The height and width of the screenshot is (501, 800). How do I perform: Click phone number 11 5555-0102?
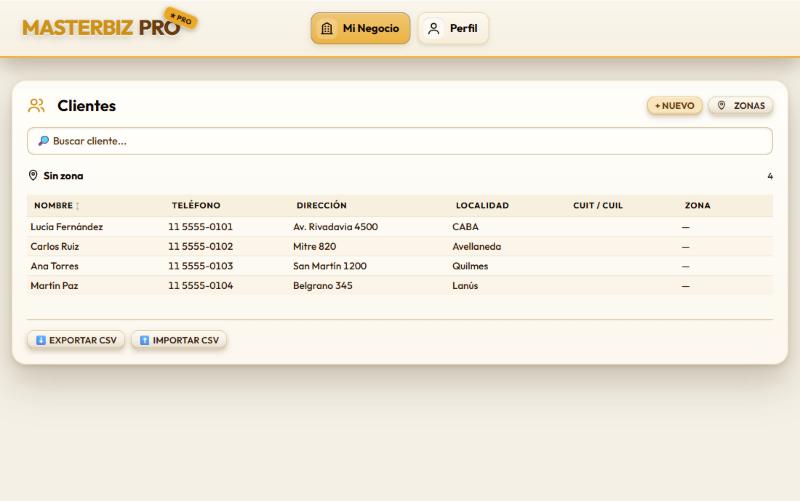(x=201, y=246)
